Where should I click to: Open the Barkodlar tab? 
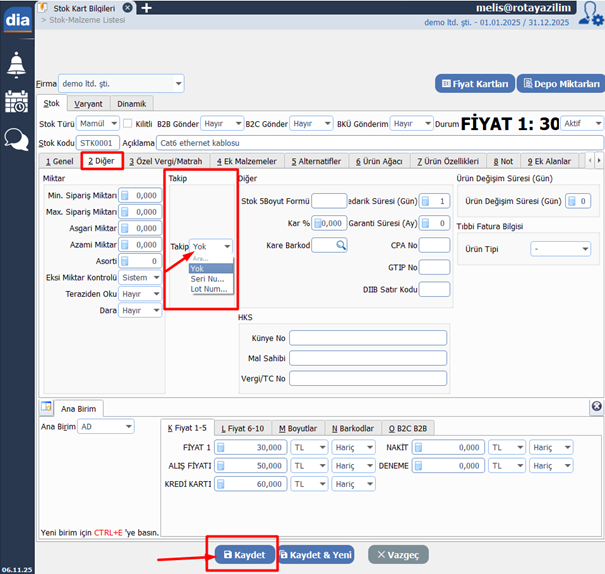coord(357,428)
